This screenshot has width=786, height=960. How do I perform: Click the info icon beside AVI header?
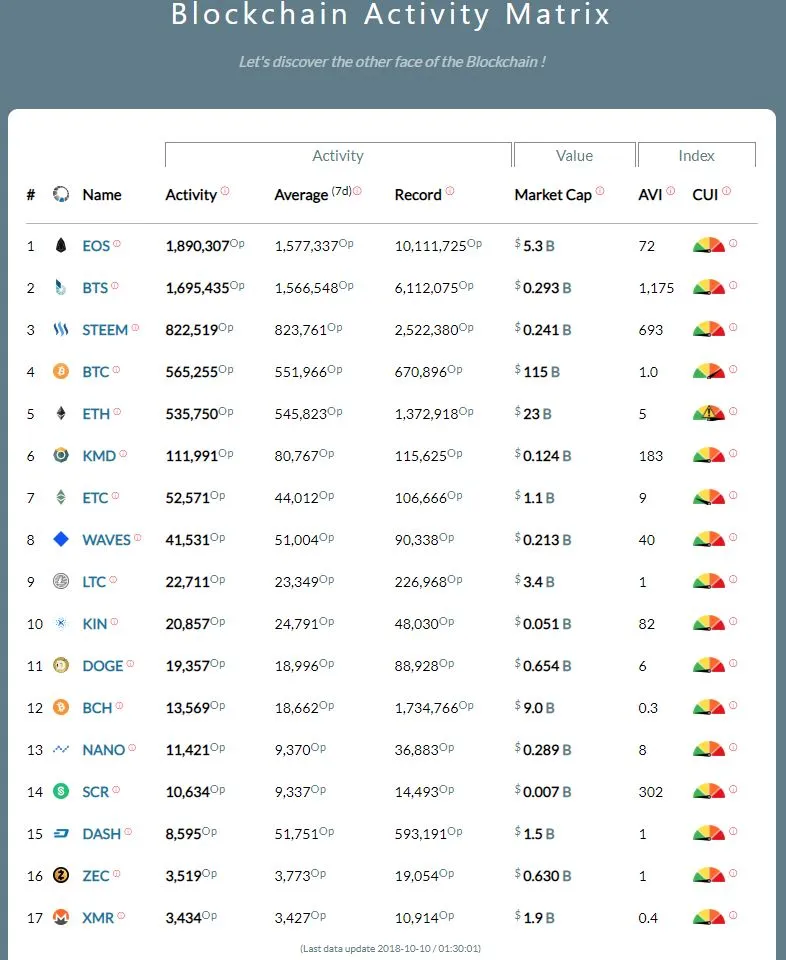pos(671,191)
